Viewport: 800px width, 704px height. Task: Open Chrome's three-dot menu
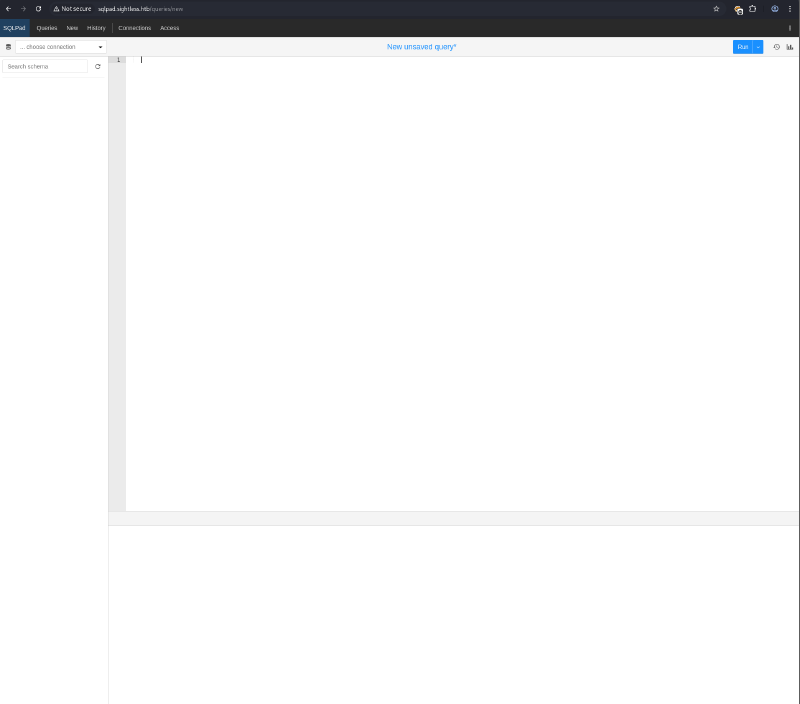click(x=791, y=8)
